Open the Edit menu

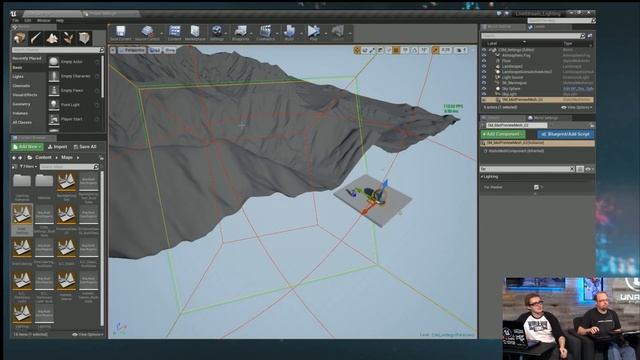coord(28,20)
